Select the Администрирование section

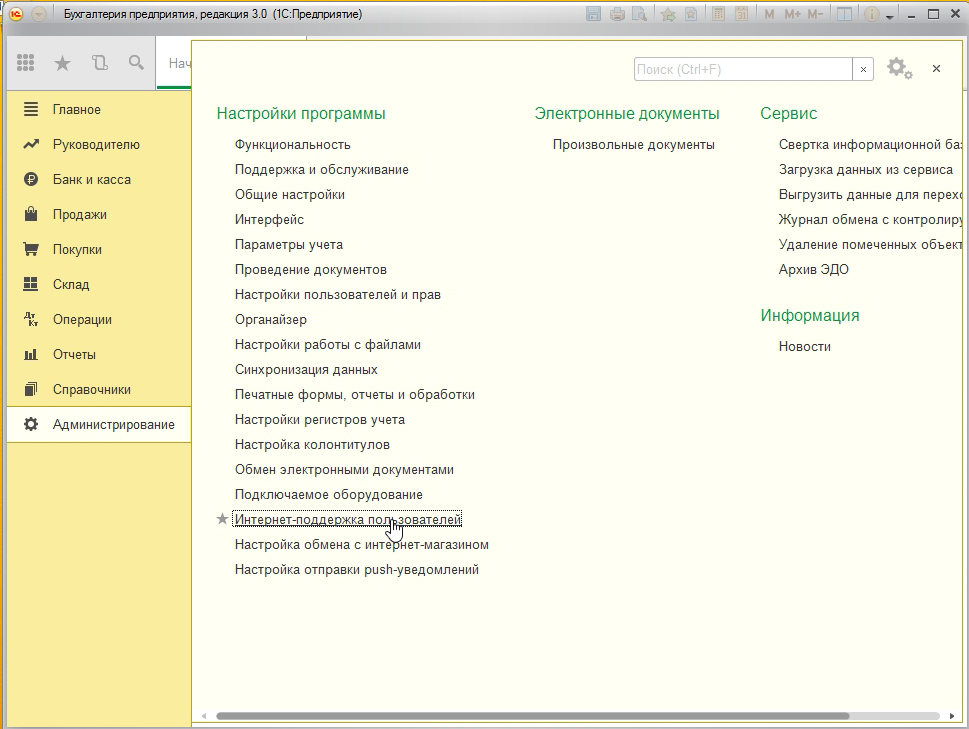(99, 424)
